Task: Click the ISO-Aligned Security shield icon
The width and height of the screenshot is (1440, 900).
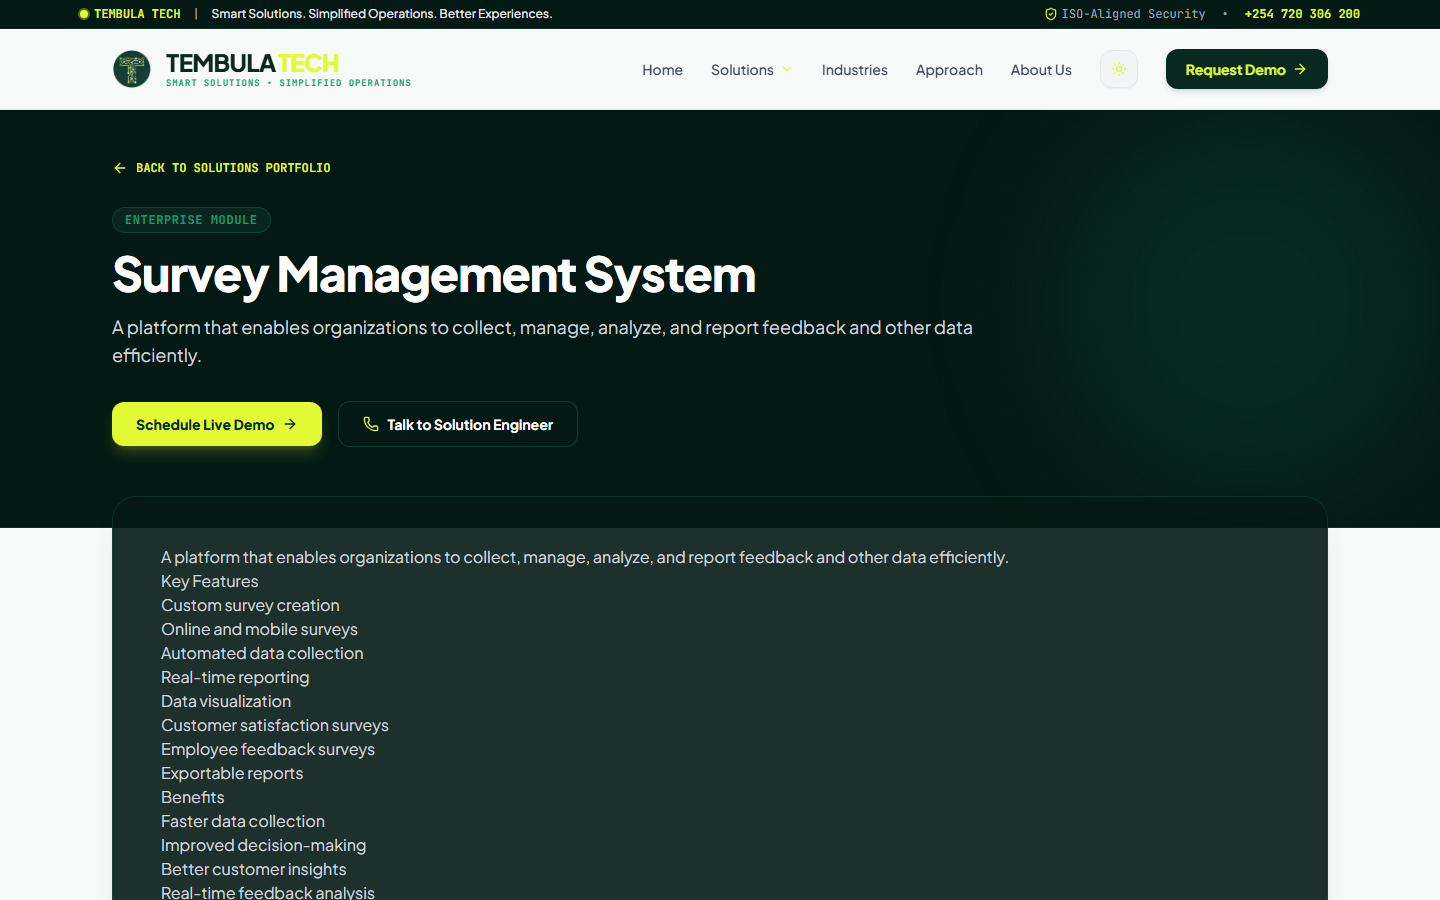Action: [x=1051, y=14]
